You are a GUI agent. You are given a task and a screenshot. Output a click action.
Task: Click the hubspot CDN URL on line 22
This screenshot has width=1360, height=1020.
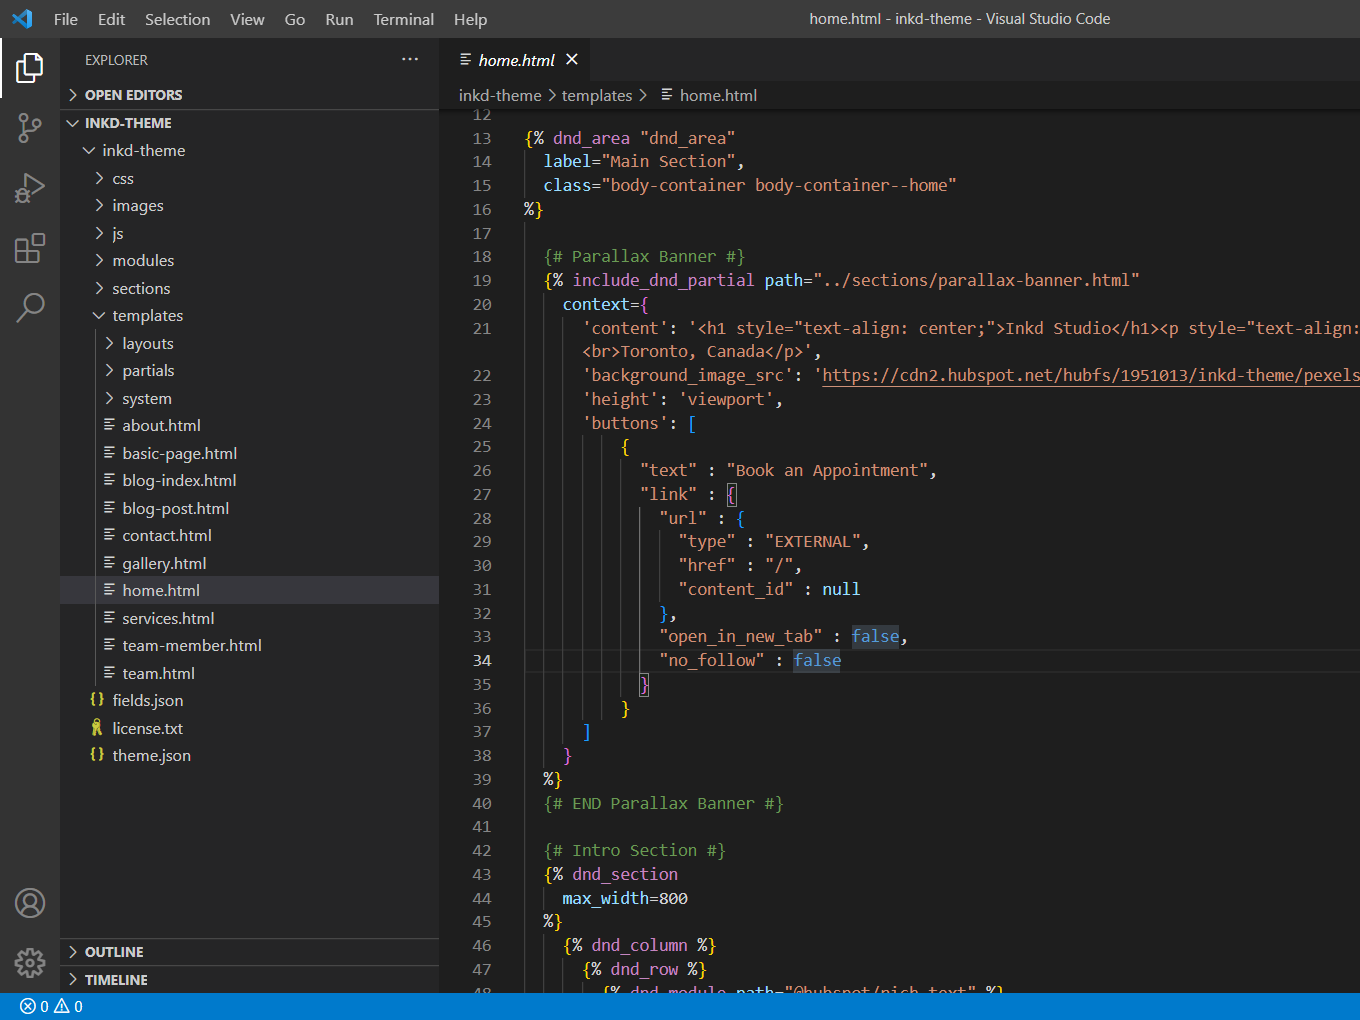(x=1090, y=375)
